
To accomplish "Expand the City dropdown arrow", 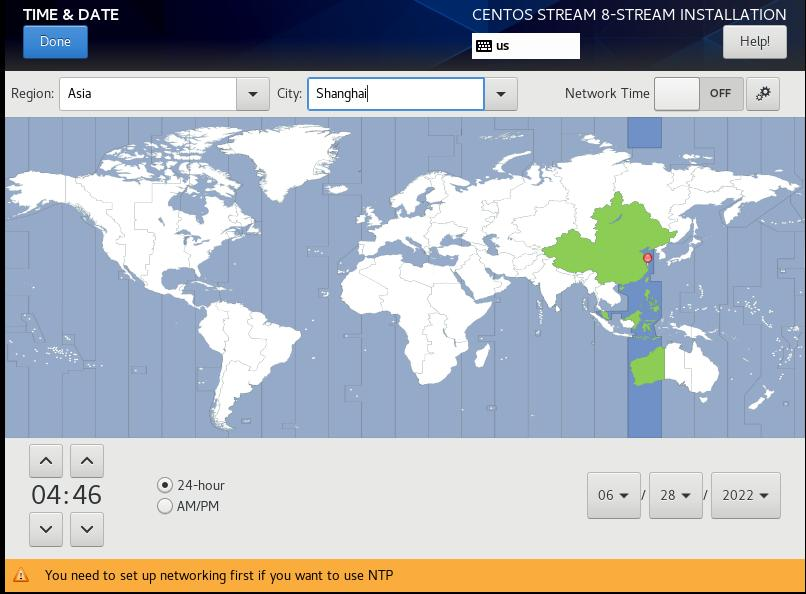I will click(501, 94).
